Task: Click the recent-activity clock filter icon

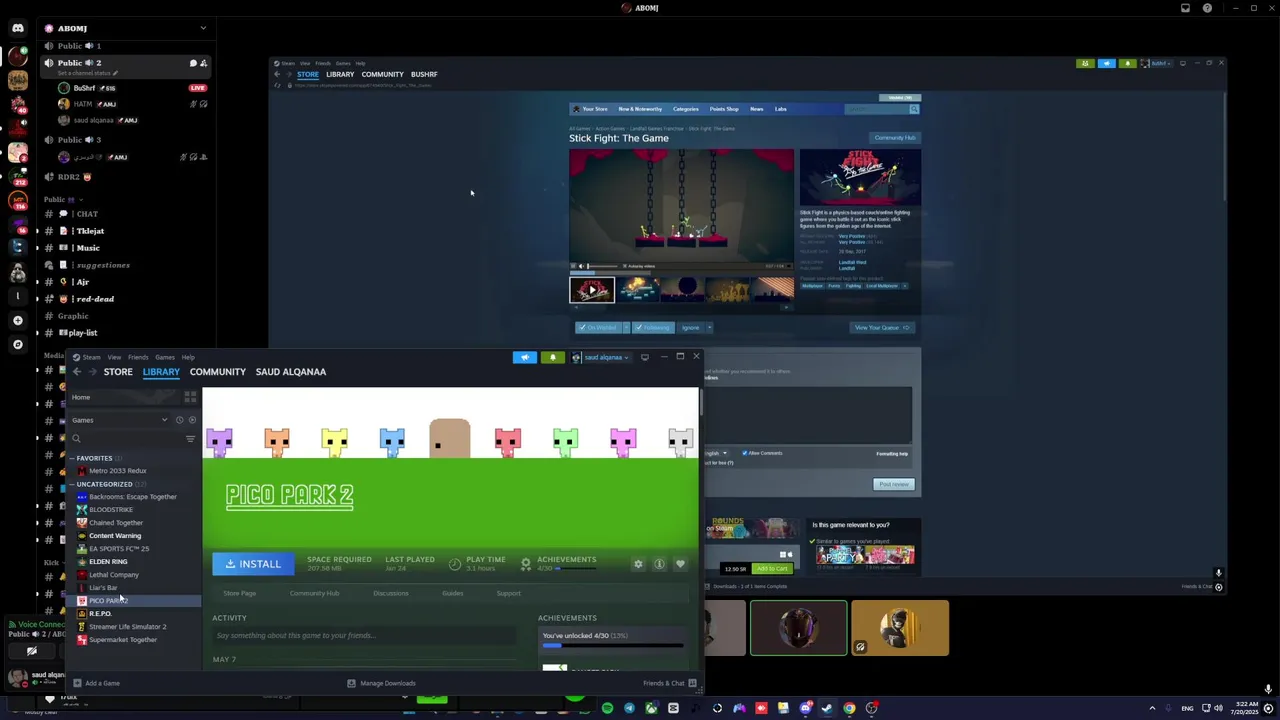Action: 180,420
